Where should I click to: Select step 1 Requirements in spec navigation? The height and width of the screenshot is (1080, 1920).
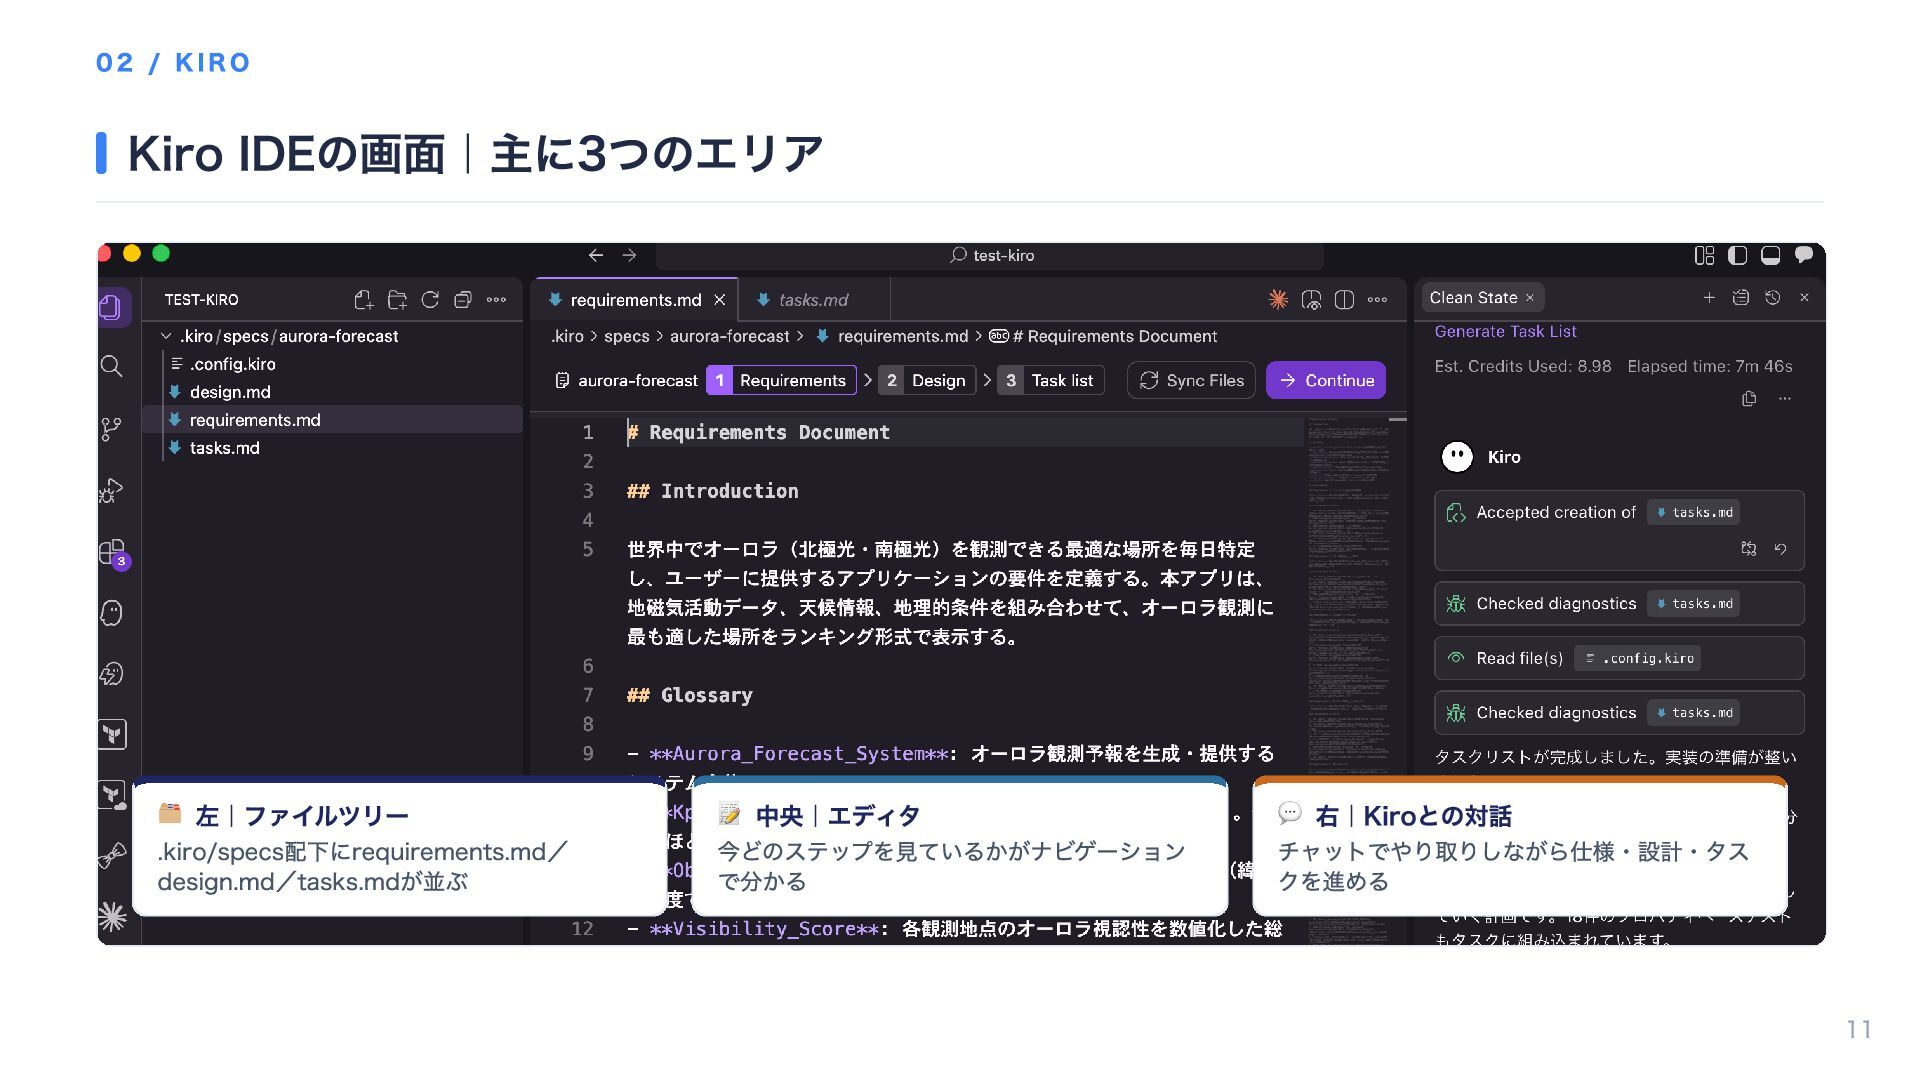(x=780, y=380)
